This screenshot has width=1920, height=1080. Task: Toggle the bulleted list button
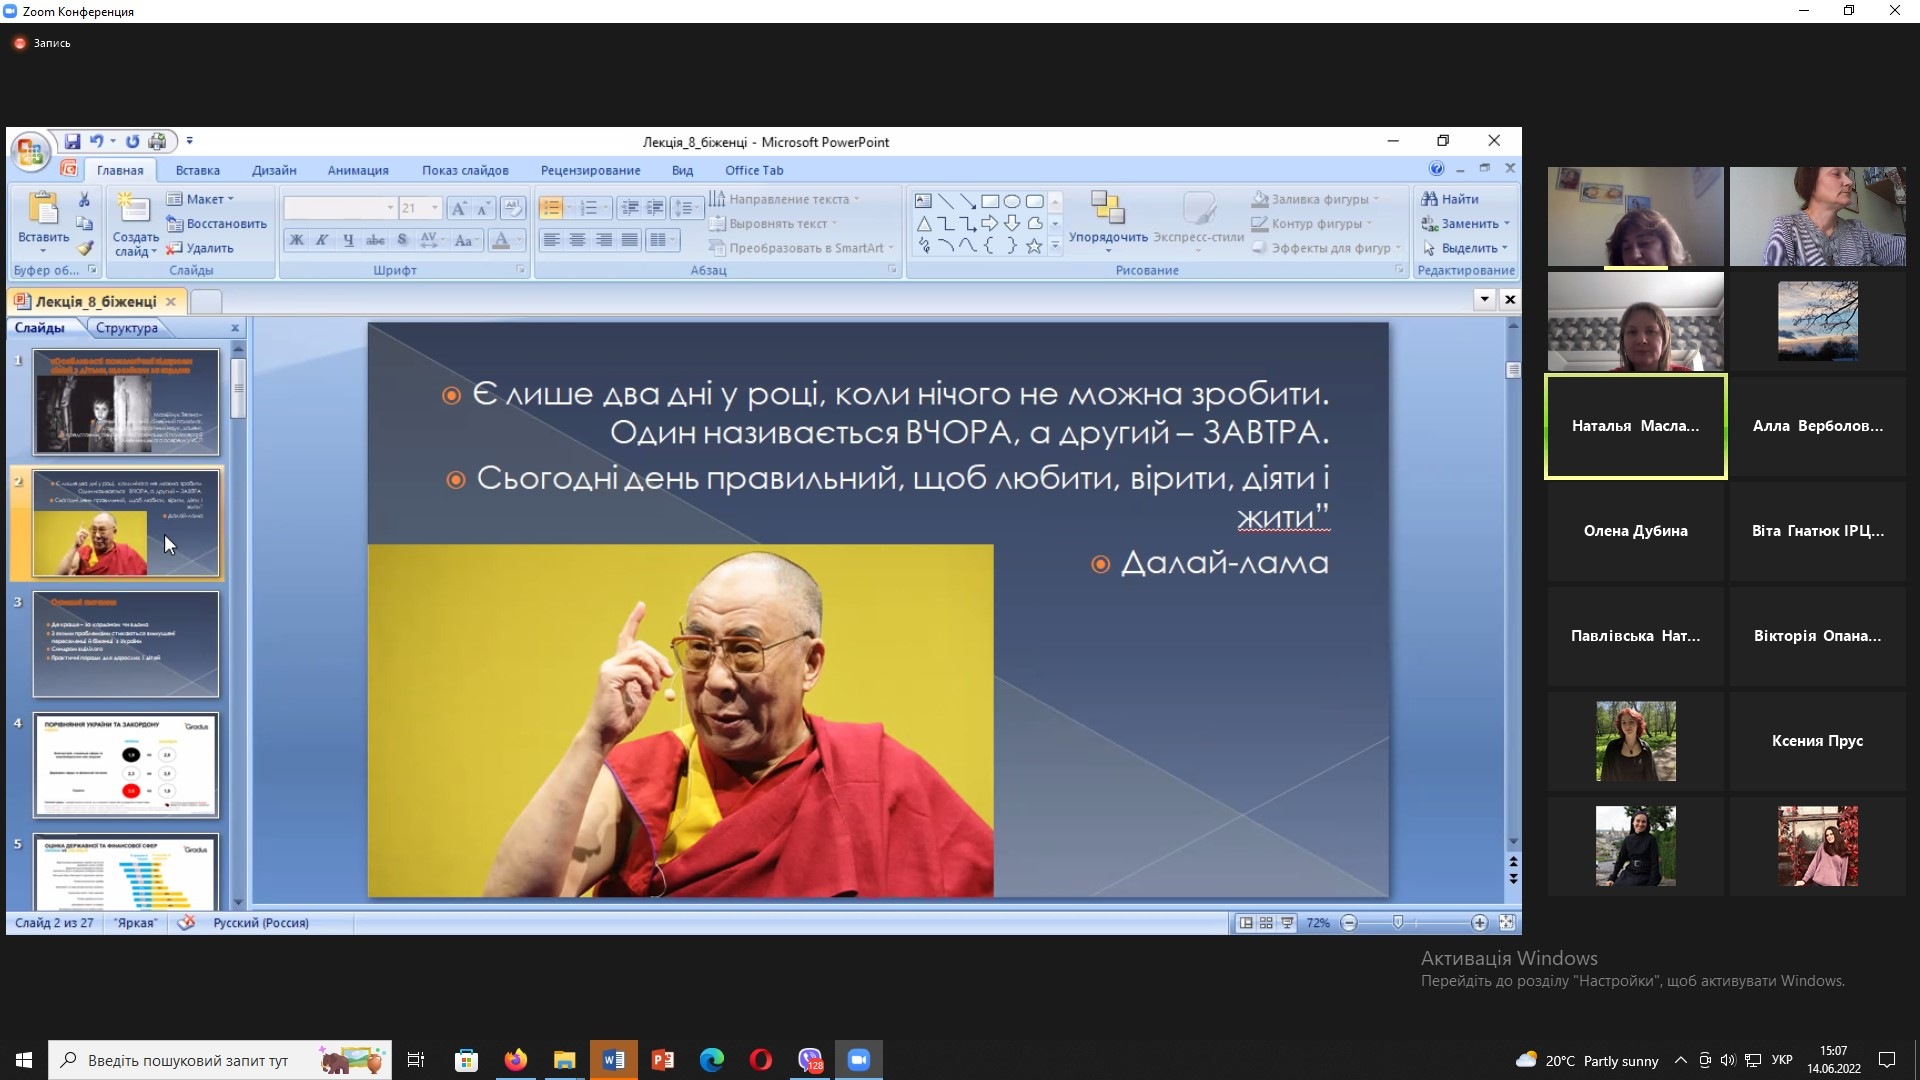550,208
